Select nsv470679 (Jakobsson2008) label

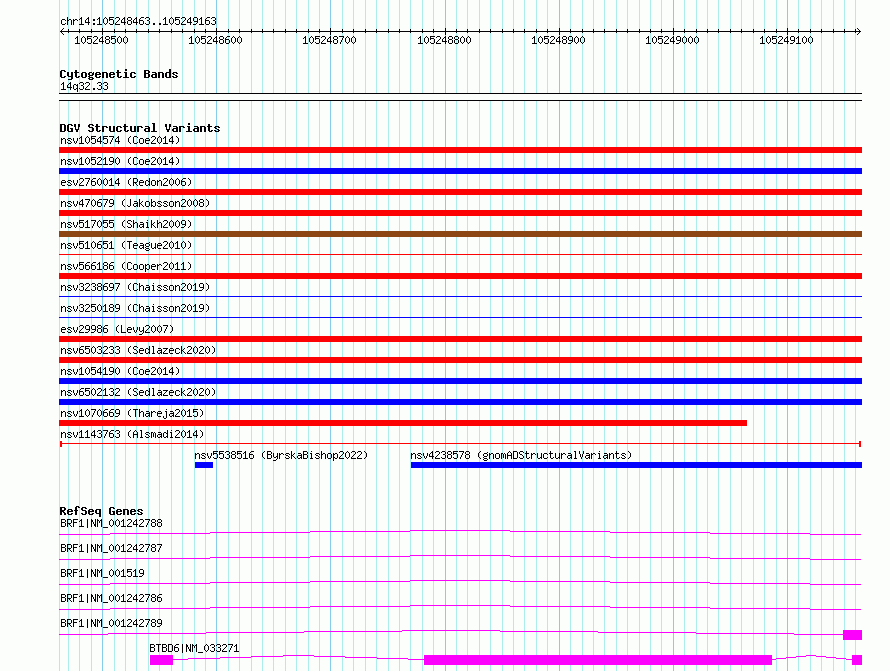click(135, 203)
